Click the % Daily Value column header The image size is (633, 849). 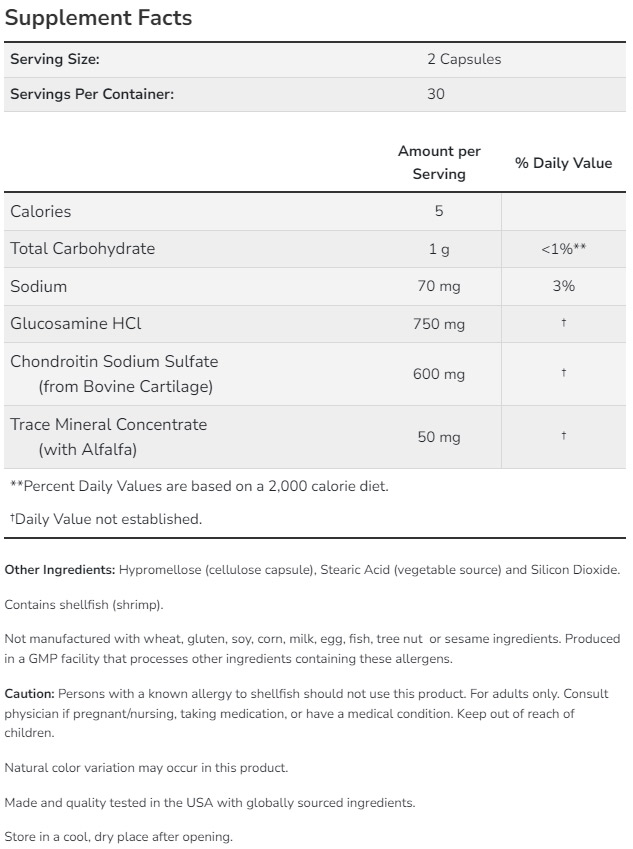(x=563, y=163)
